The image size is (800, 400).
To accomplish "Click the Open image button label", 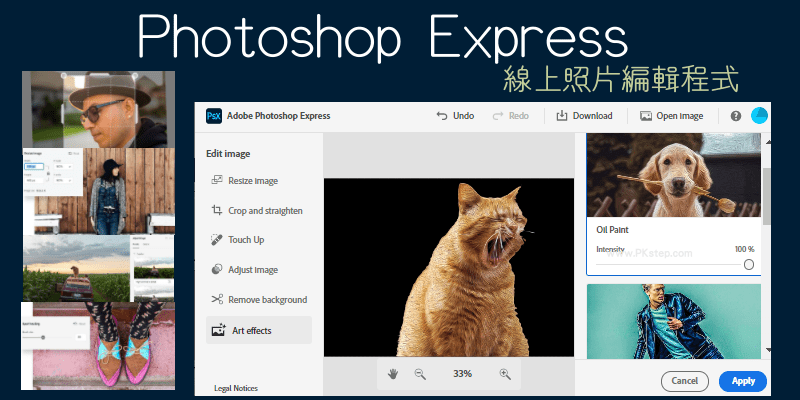I will pyautogui.click(x=680, y=116).
